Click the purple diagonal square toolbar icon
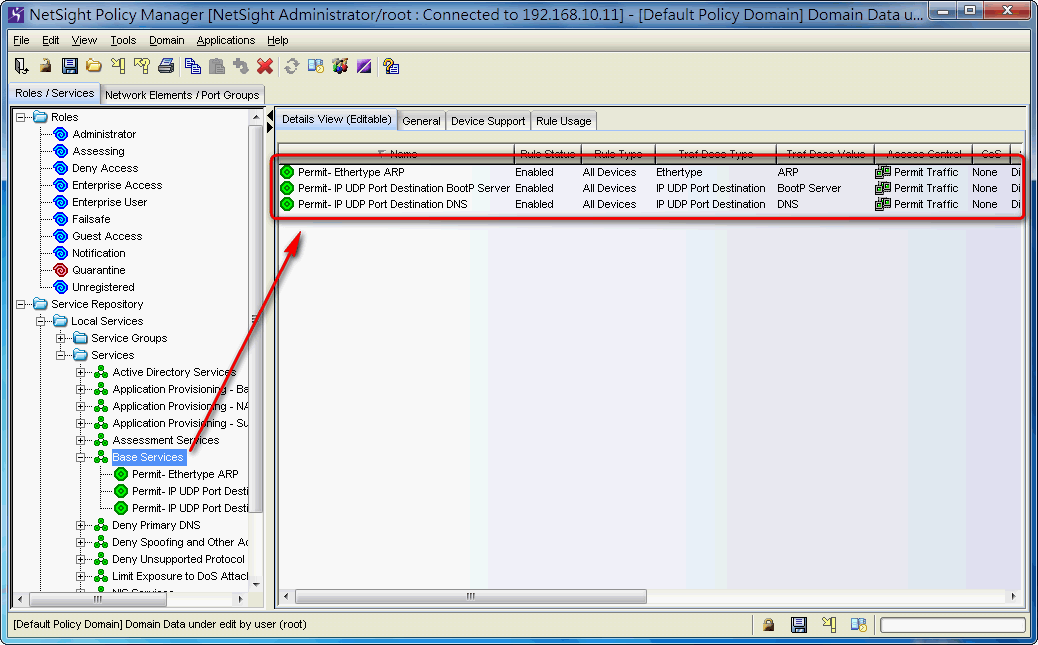The width and height of the screenshot is (1038, 645). coord(364,66)
